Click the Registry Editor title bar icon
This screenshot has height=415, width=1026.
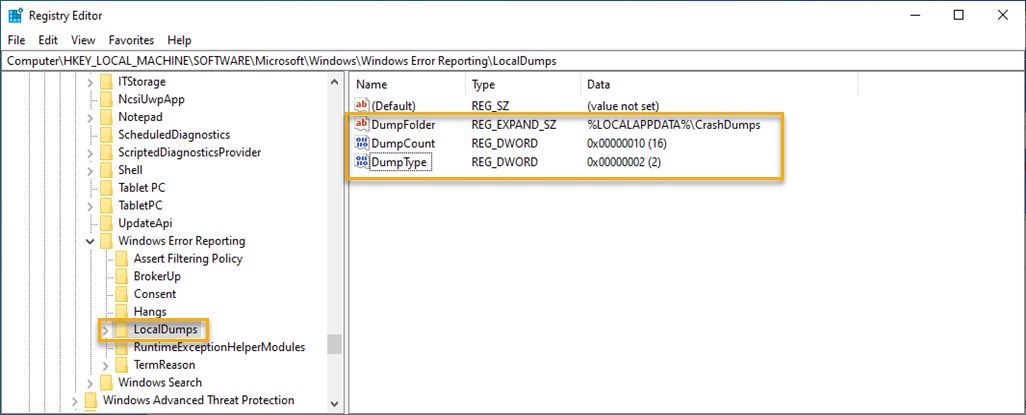tap(16, 15)
